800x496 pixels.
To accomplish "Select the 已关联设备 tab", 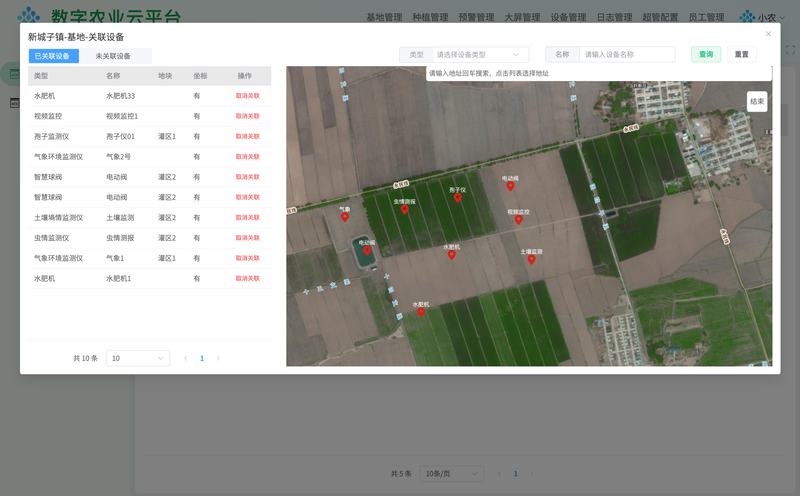I will pos(53,56).
